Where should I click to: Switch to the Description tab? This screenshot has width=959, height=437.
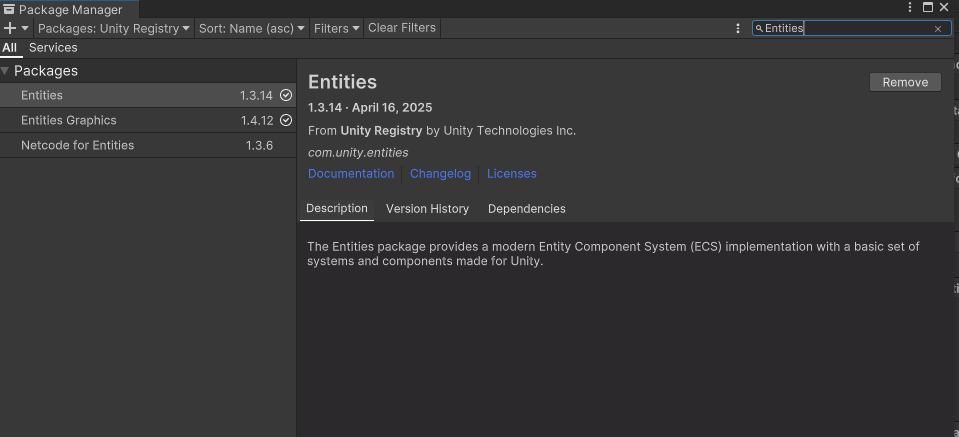[337, 208]
